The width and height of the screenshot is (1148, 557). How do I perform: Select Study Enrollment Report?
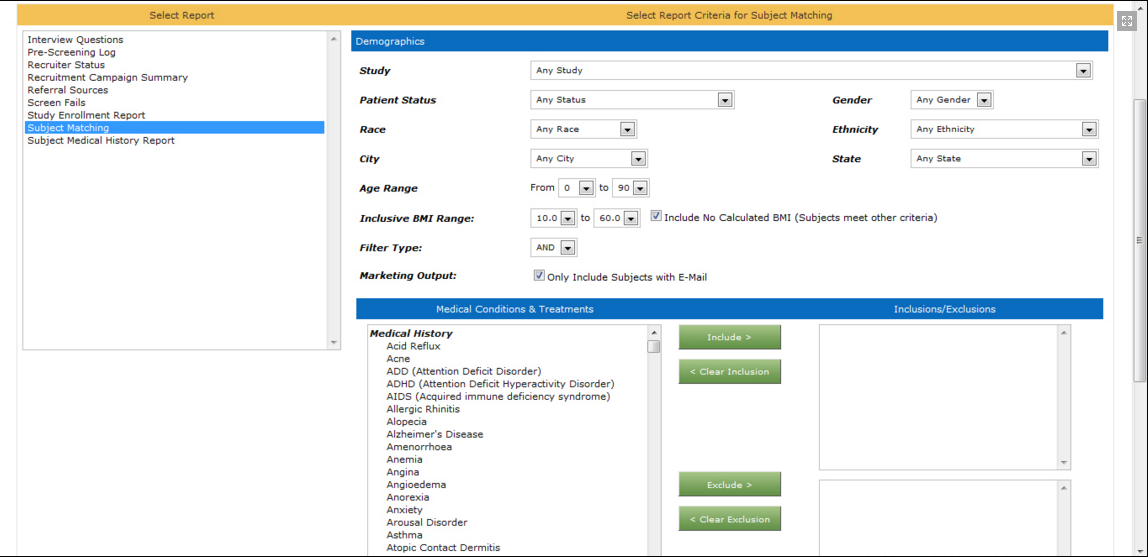pos(86,115)
